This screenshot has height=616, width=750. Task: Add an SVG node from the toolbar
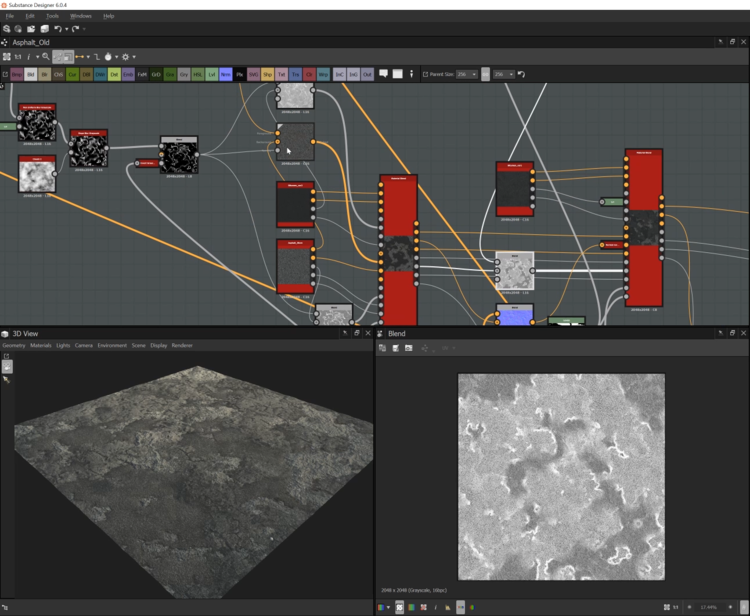[254, 75]
